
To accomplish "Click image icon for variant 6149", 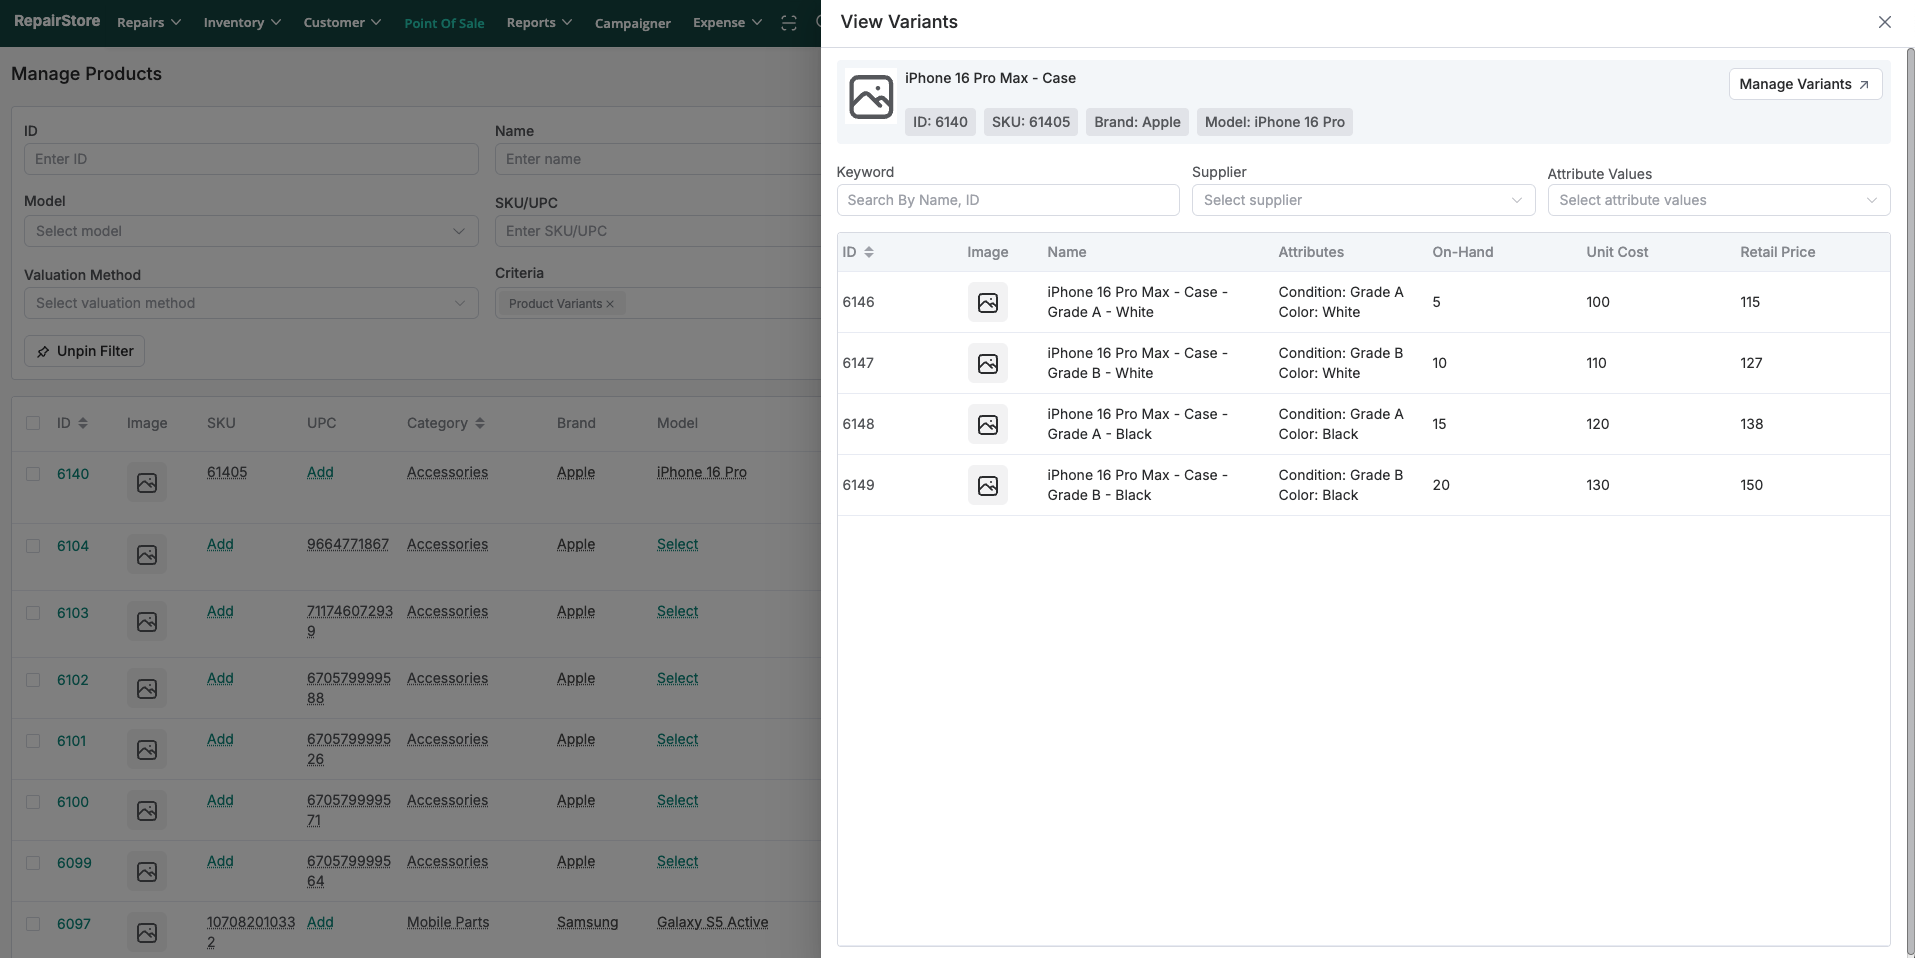I will [x=987, y=485].
